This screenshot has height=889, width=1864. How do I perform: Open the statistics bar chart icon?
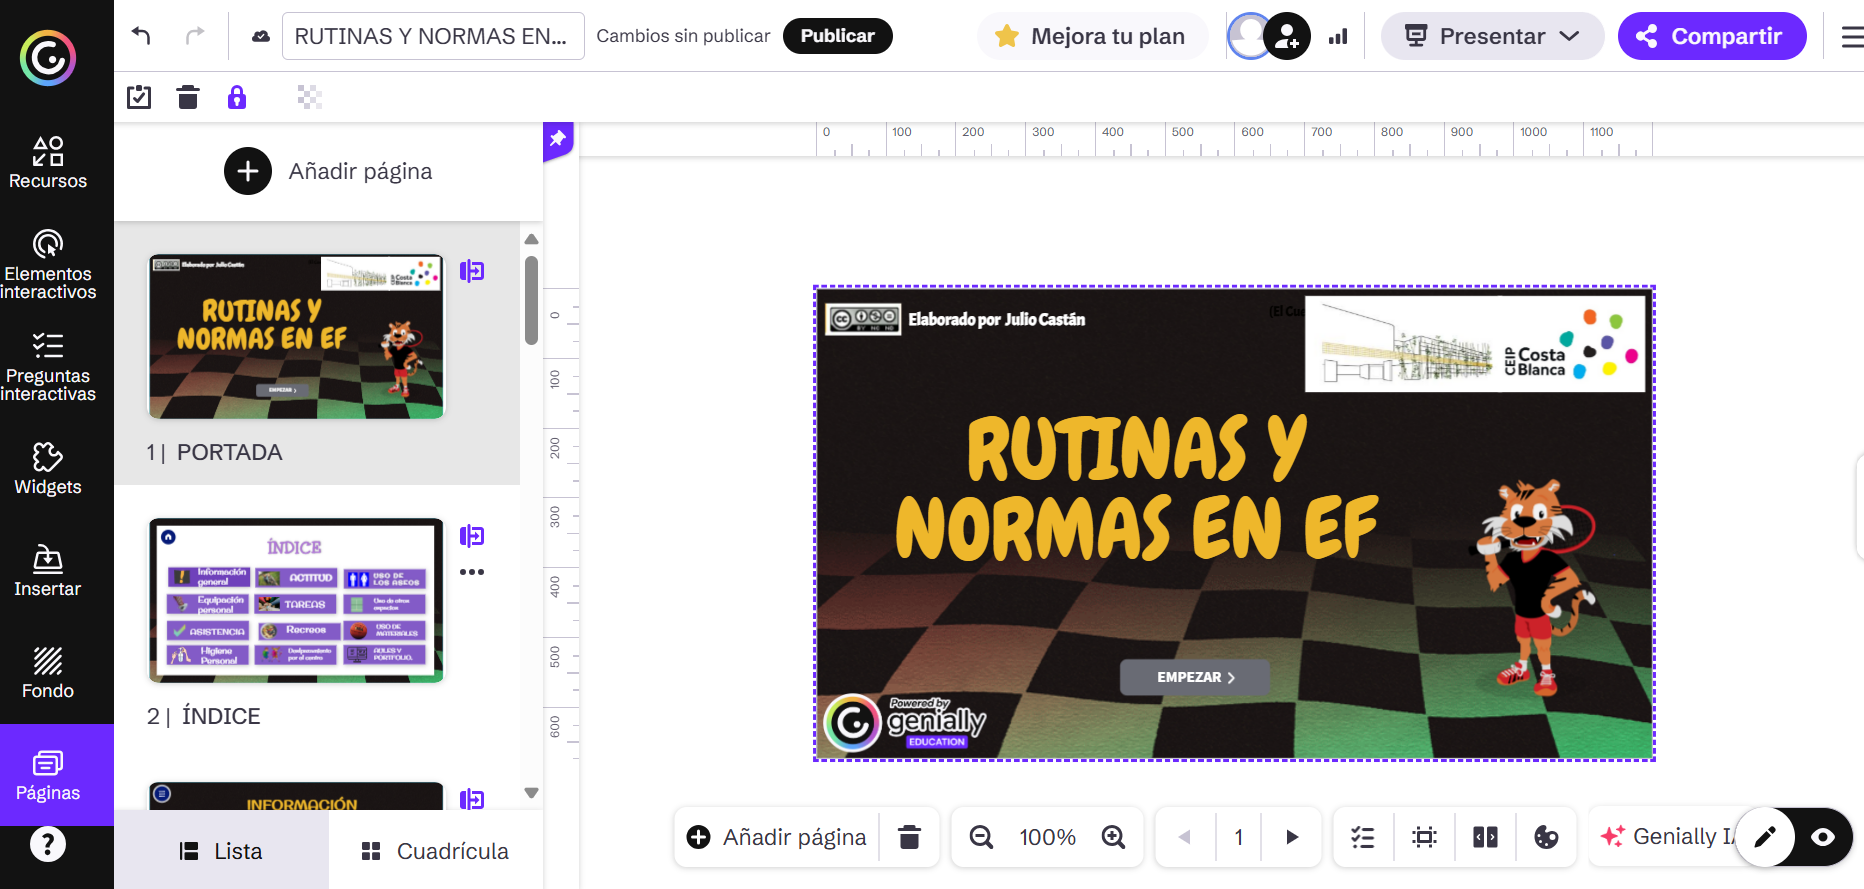[1338, 37]
